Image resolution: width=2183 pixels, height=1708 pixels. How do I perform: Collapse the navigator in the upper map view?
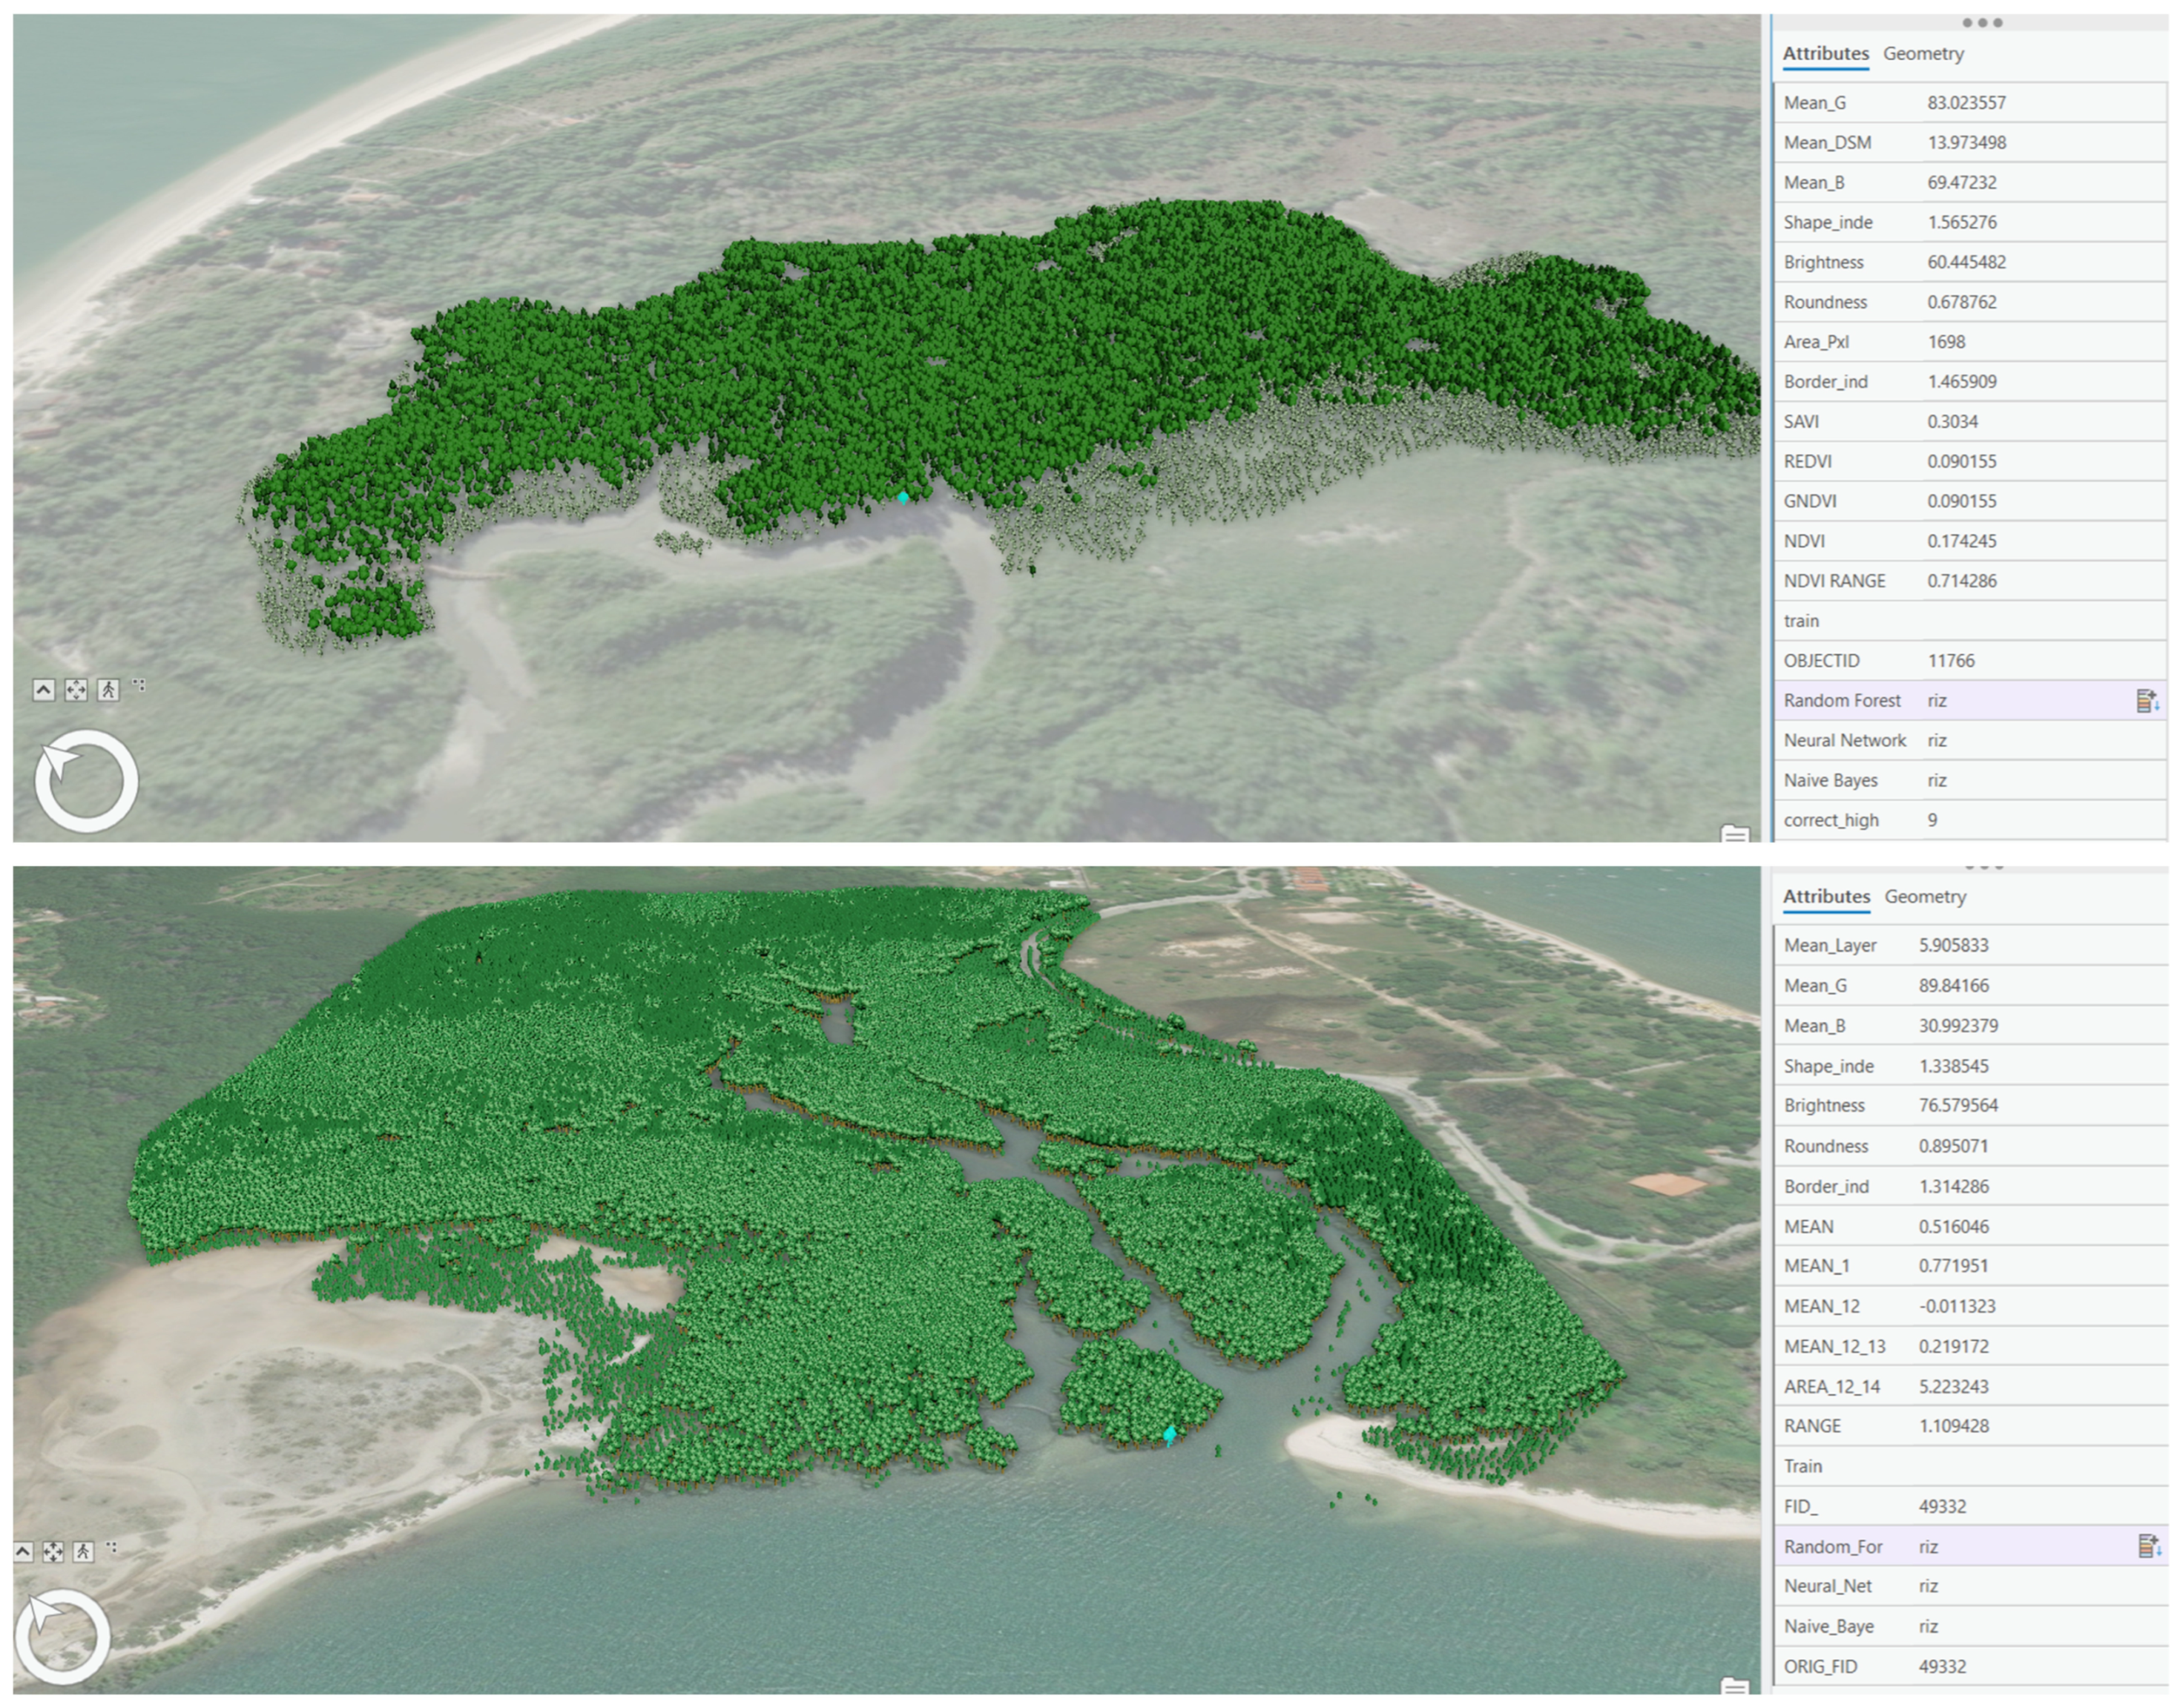43,690
